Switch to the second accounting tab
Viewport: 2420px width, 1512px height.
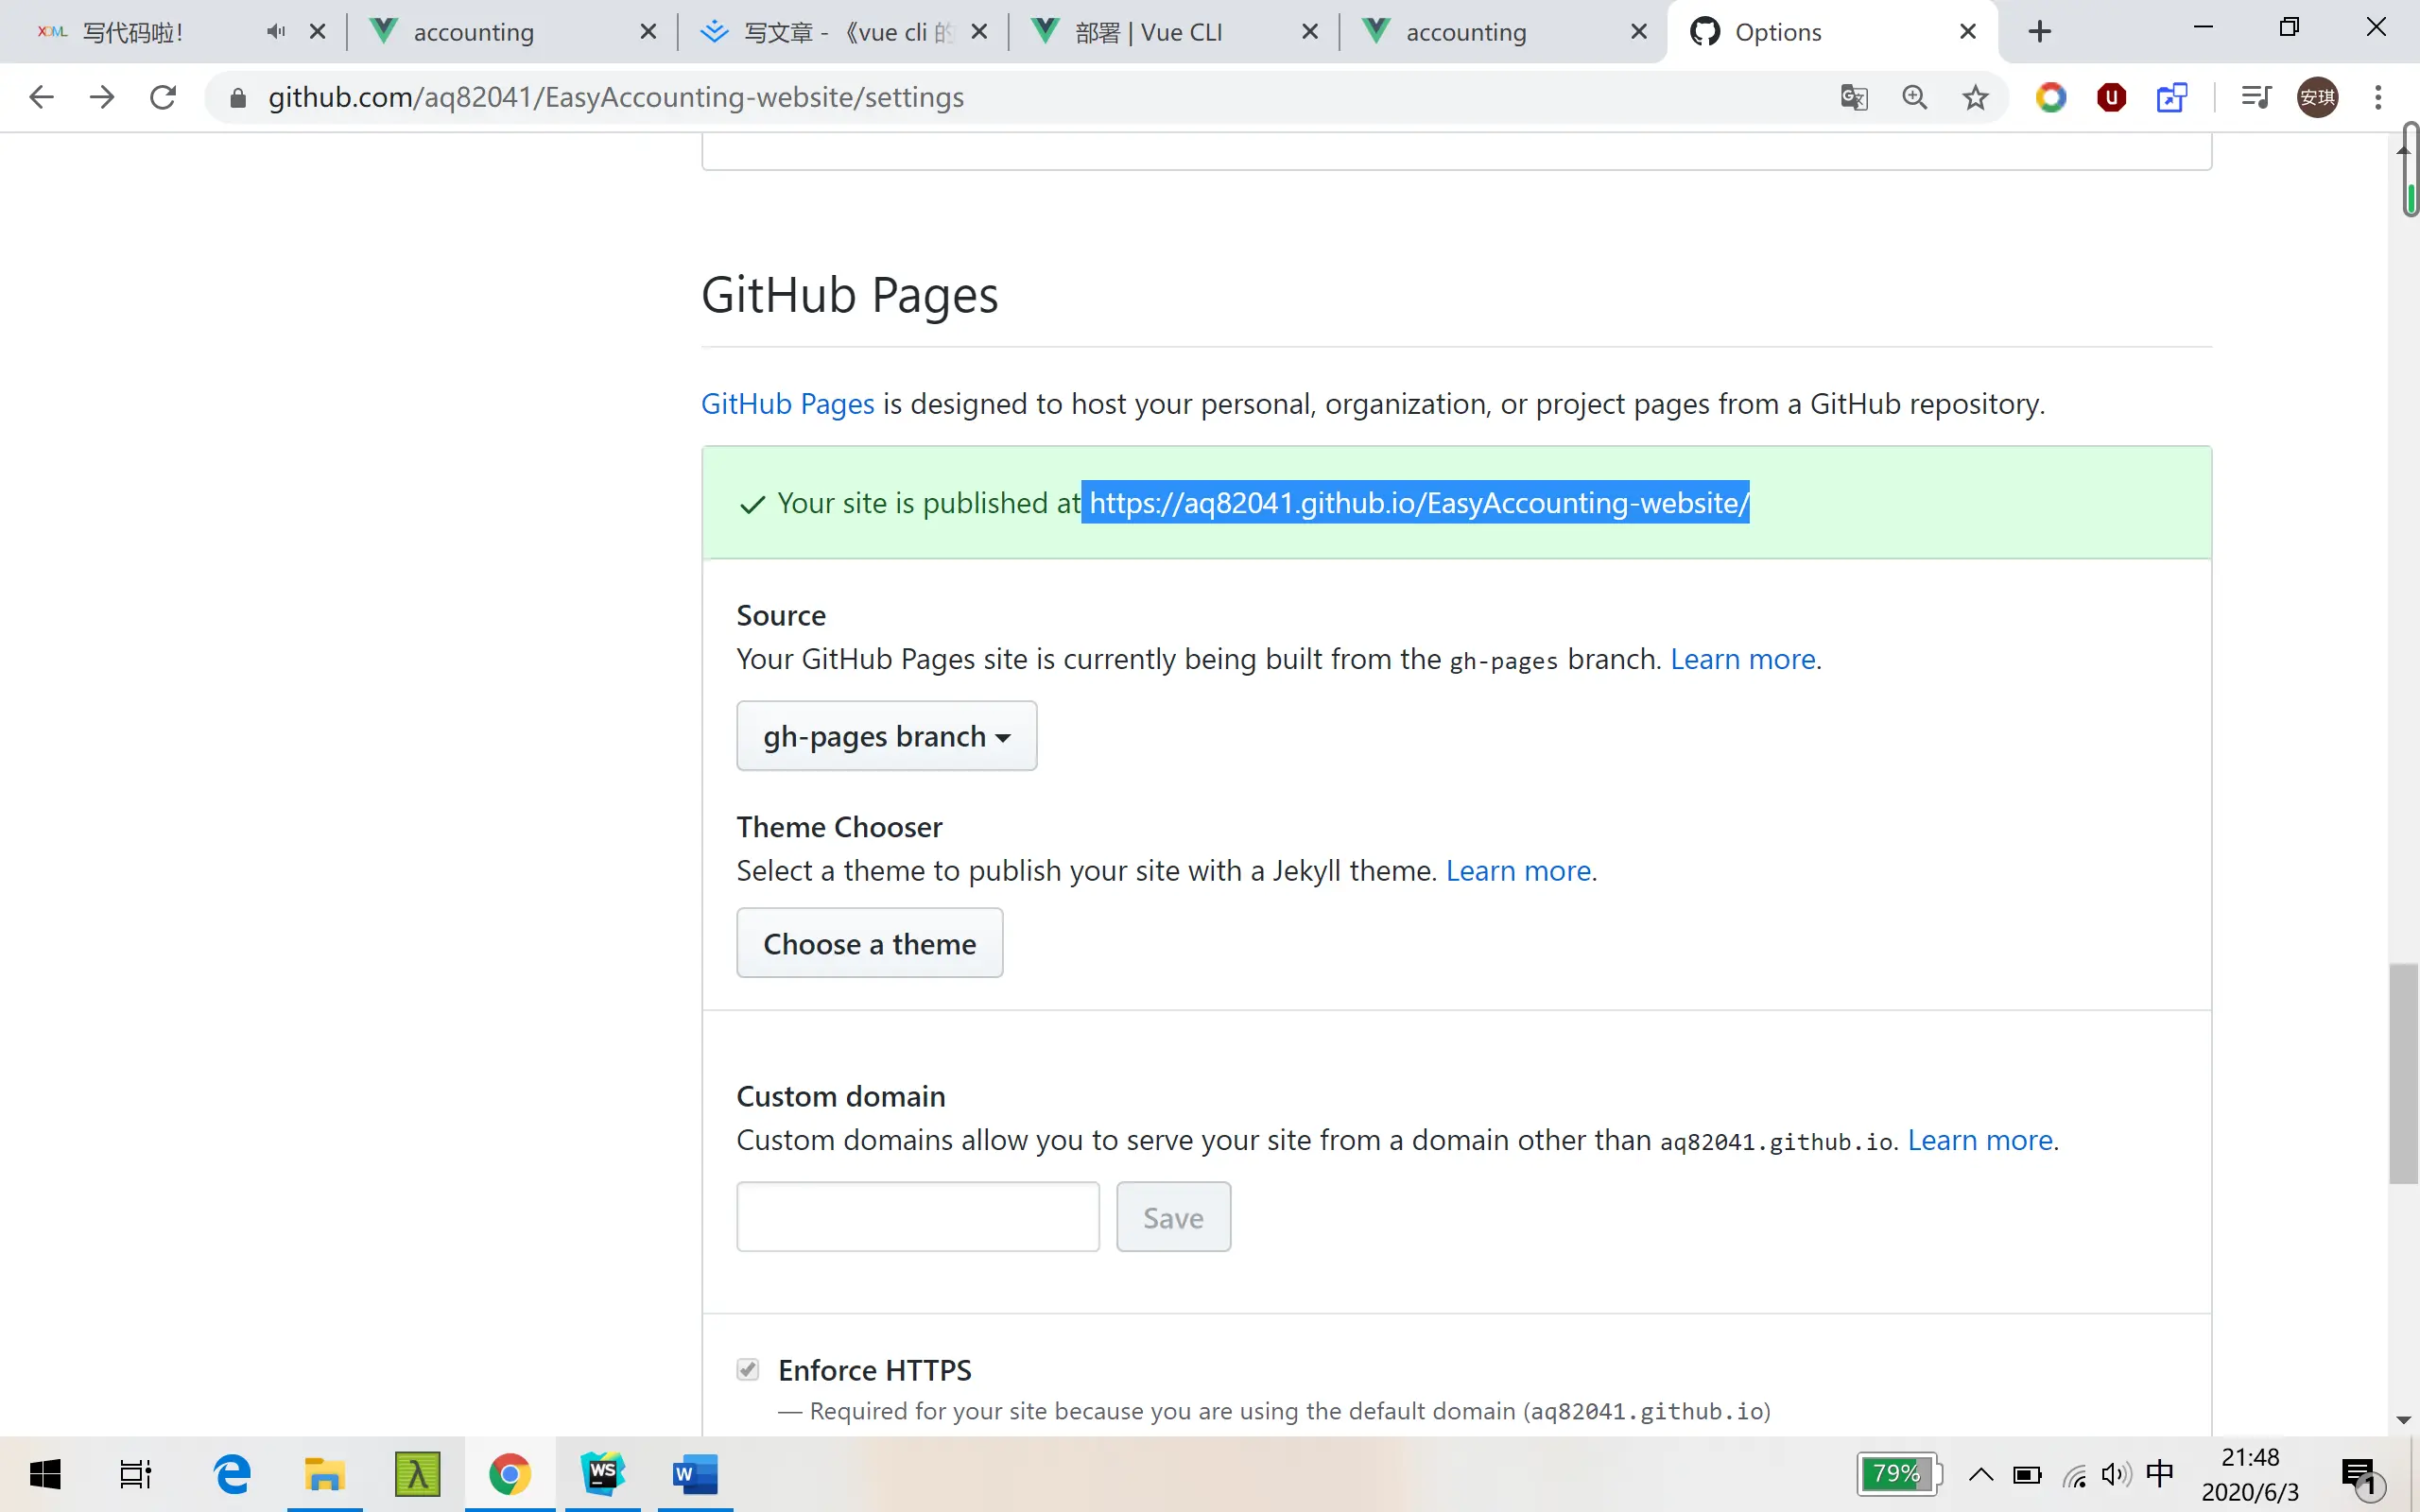coord(1466,32)
